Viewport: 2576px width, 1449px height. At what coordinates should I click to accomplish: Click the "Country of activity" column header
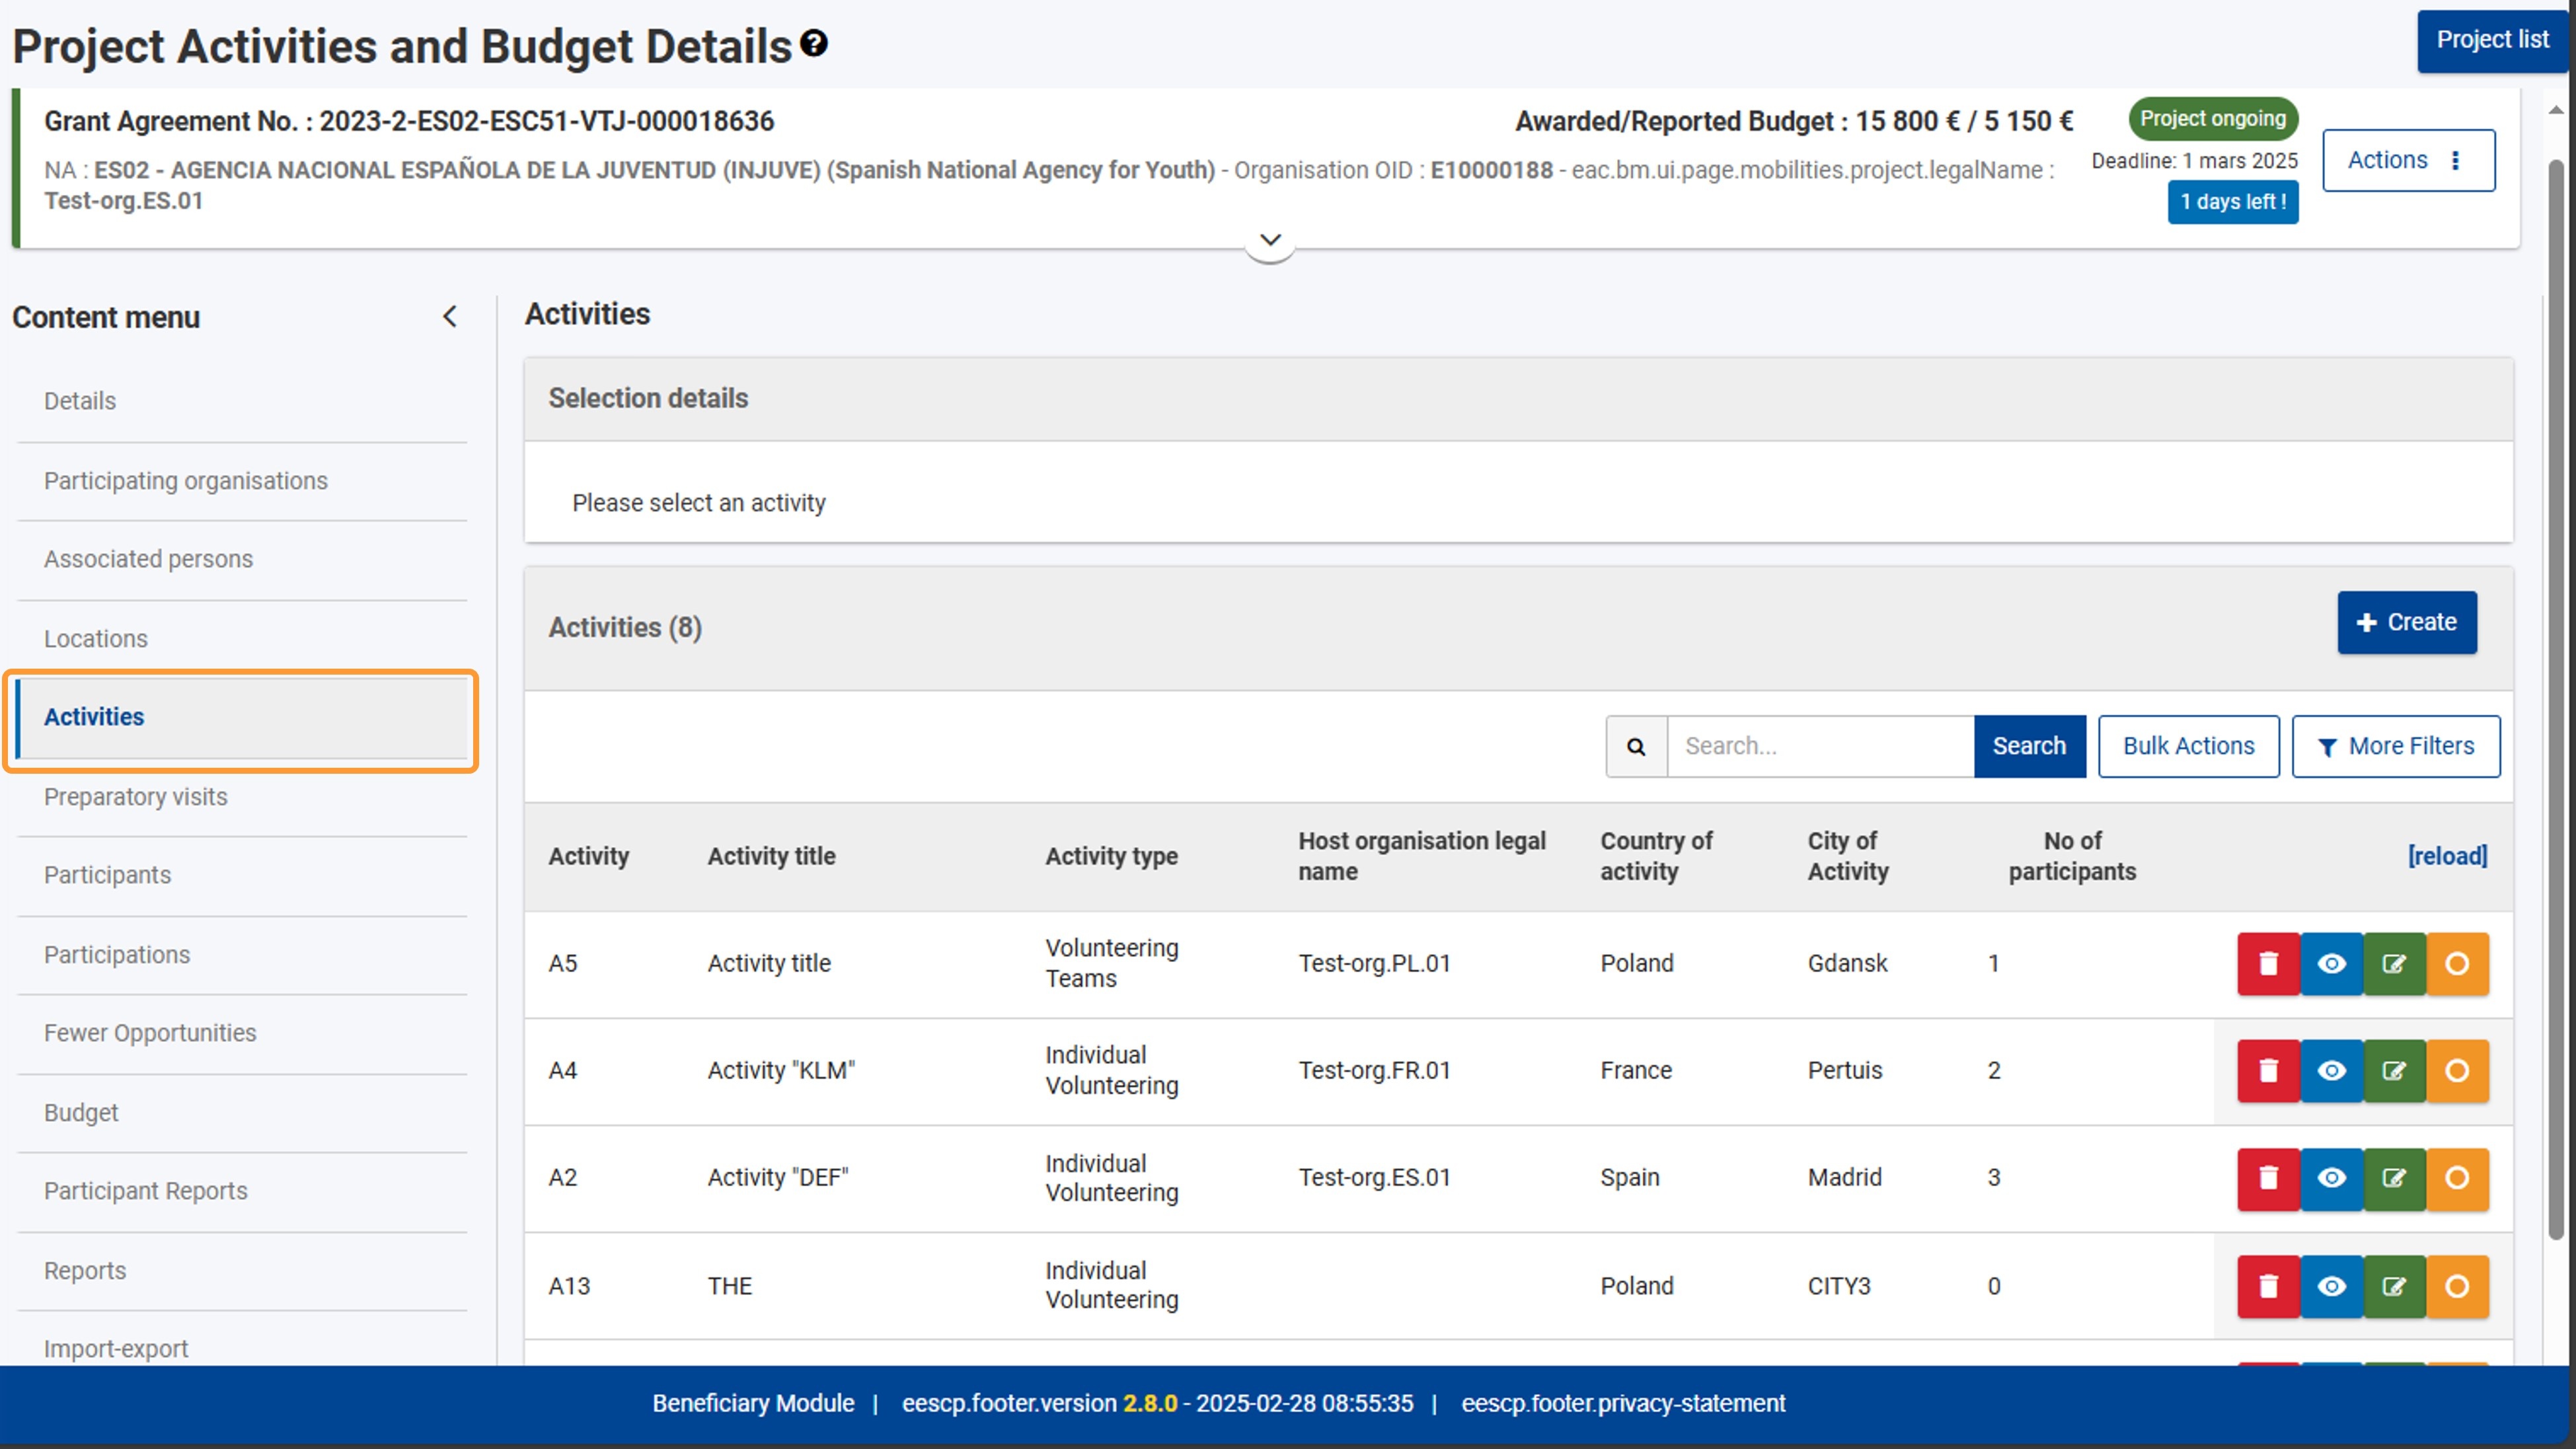[1656, 856]
